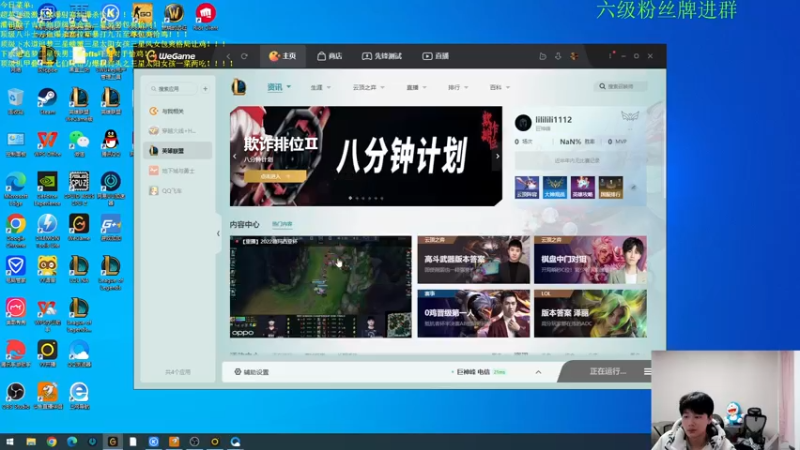The width and height of the screenshot is (800, 450).
Task: Show previous banner with the left arrow
Action: pyautogui.click(x=235, y=156)
